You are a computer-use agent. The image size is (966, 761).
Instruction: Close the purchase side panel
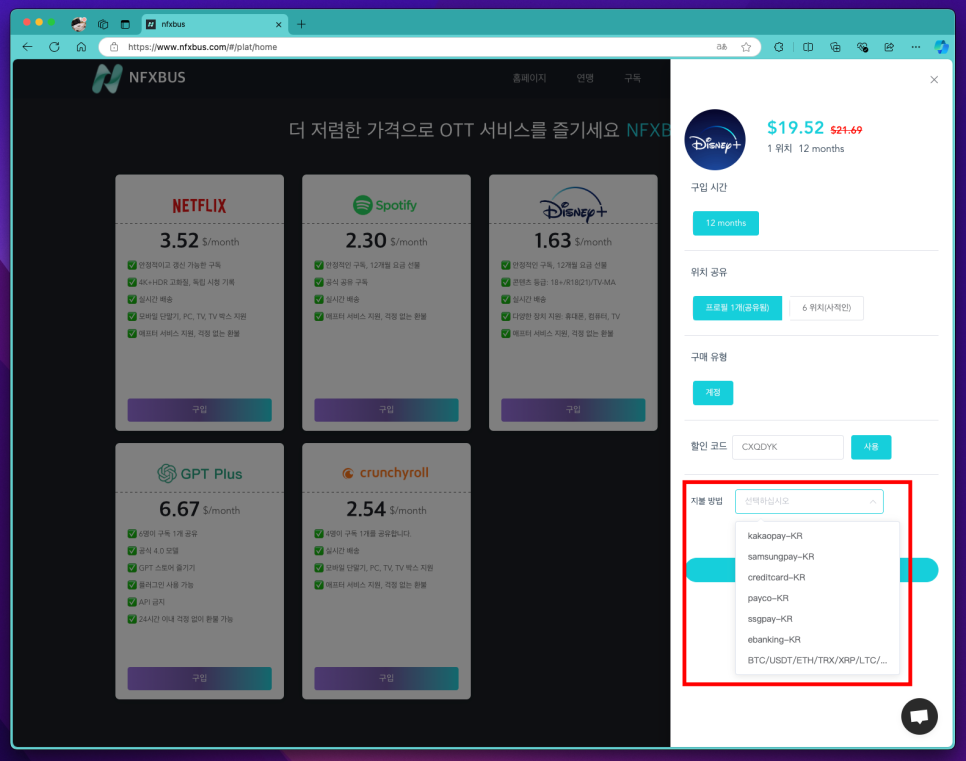[x=934, y=79]
